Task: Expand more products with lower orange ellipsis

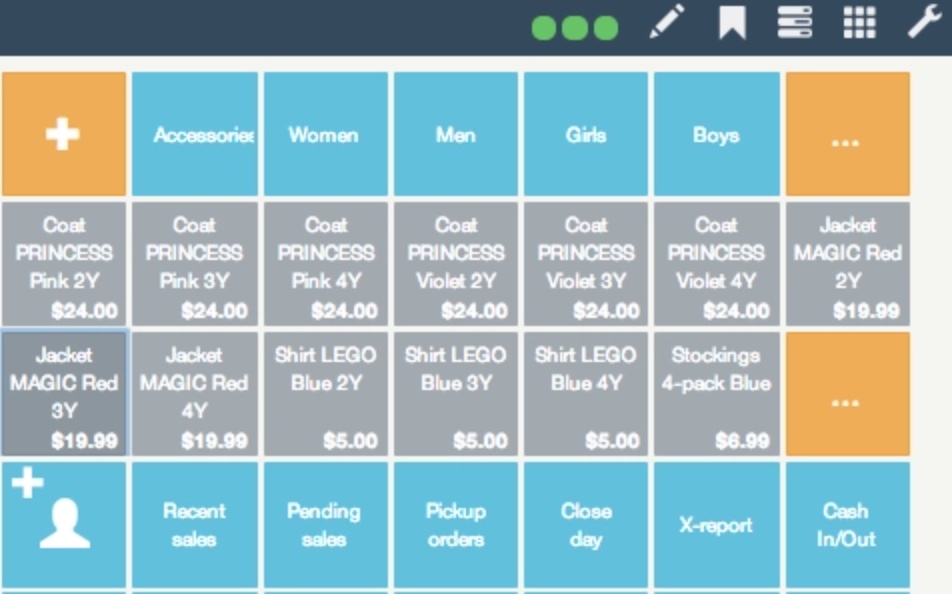Action: point(848,394)
